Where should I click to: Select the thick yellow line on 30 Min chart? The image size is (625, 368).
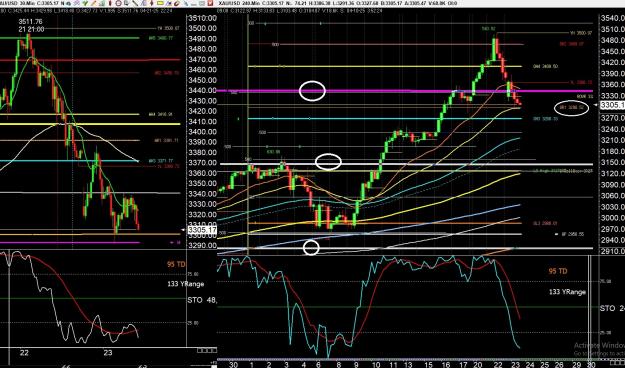point(90,124)
